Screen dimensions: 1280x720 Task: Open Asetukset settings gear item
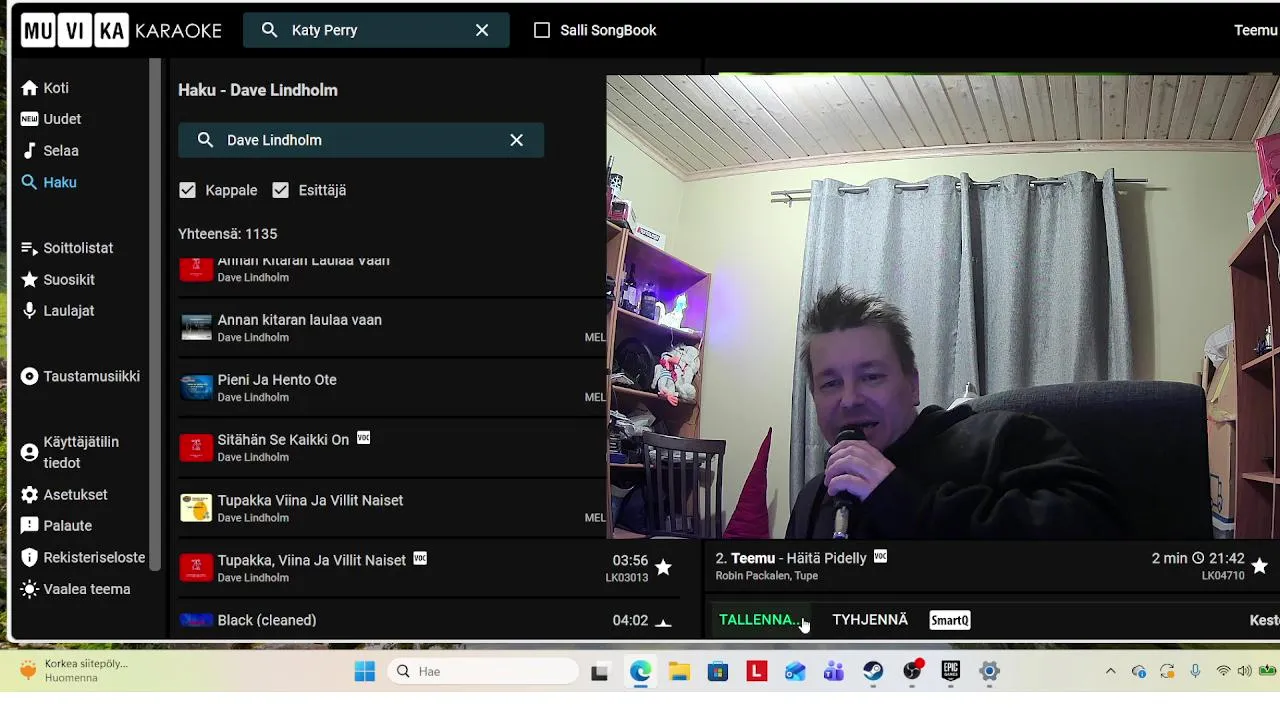click(x=64, y=495)
